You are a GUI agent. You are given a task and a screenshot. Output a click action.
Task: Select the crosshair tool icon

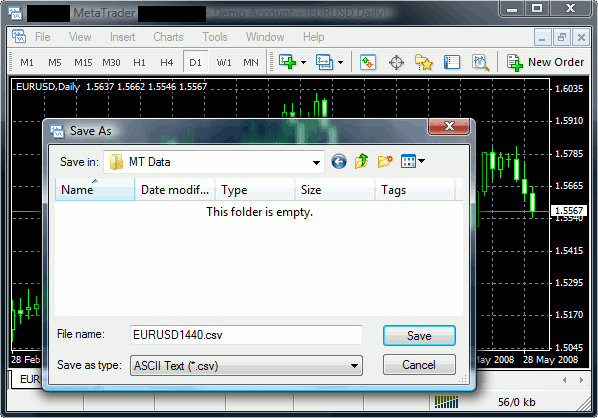tap(396, 62)
